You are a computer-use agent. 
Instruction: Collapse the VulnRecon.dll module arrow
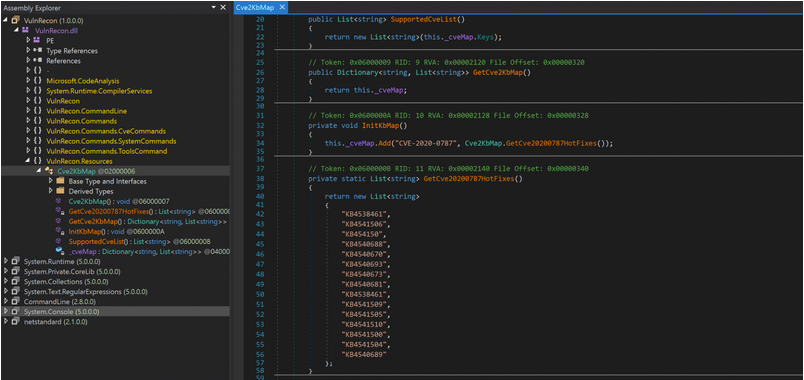[x=16, y=31]
